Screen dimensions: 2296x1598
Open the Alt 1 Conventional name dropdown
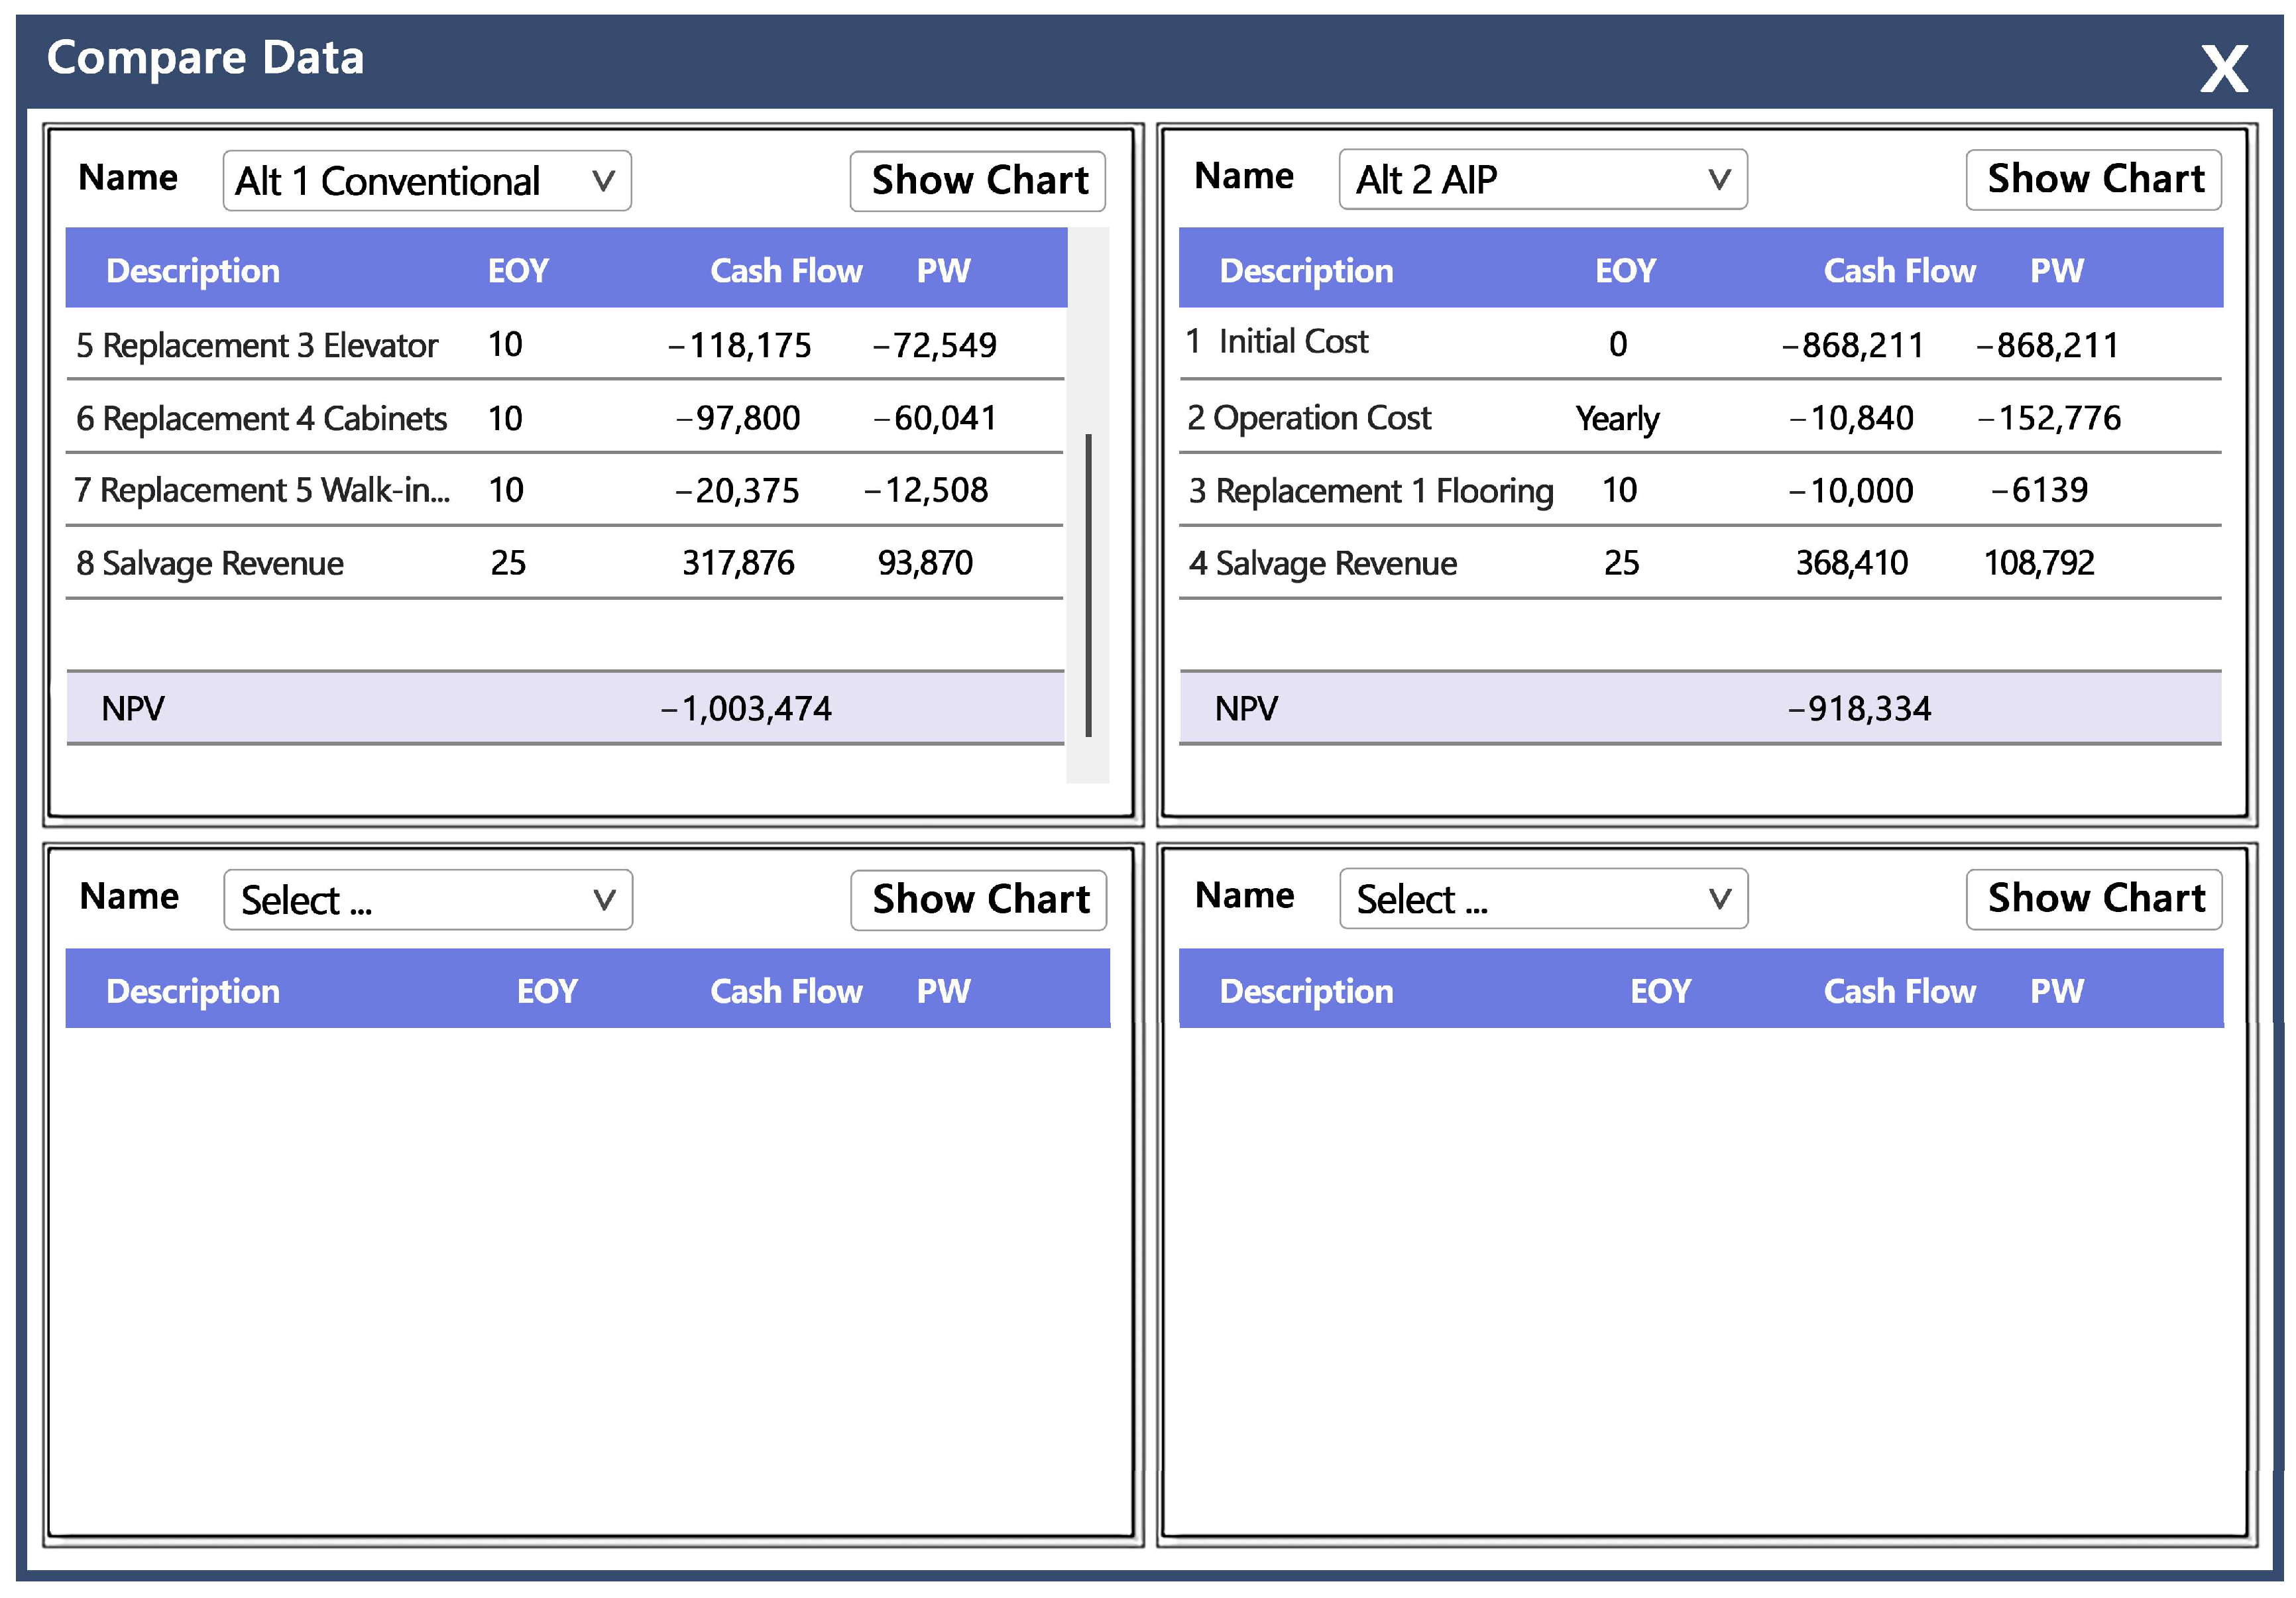click(427, 181)
